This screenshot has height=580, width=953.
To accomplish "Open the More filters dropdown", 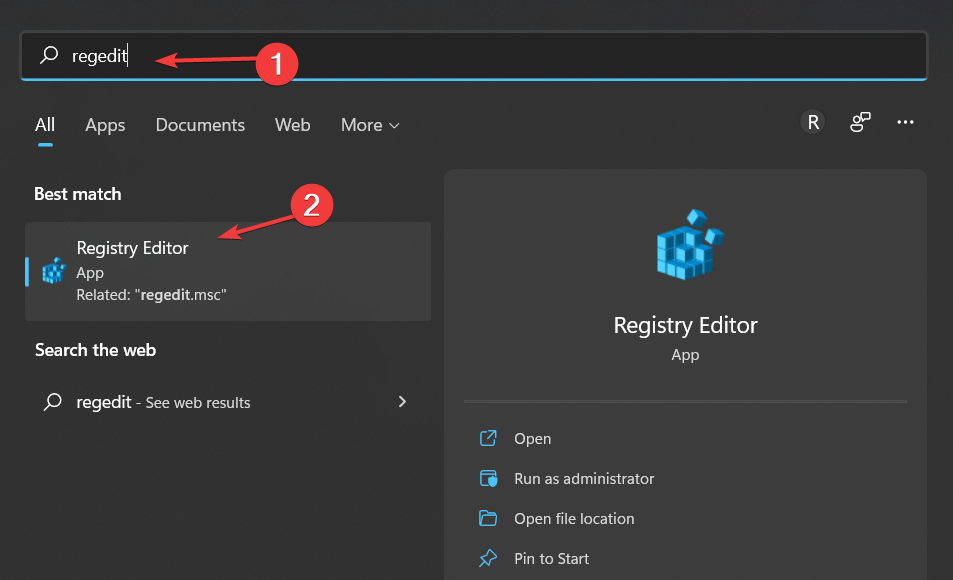I will (x=369, y=124).
